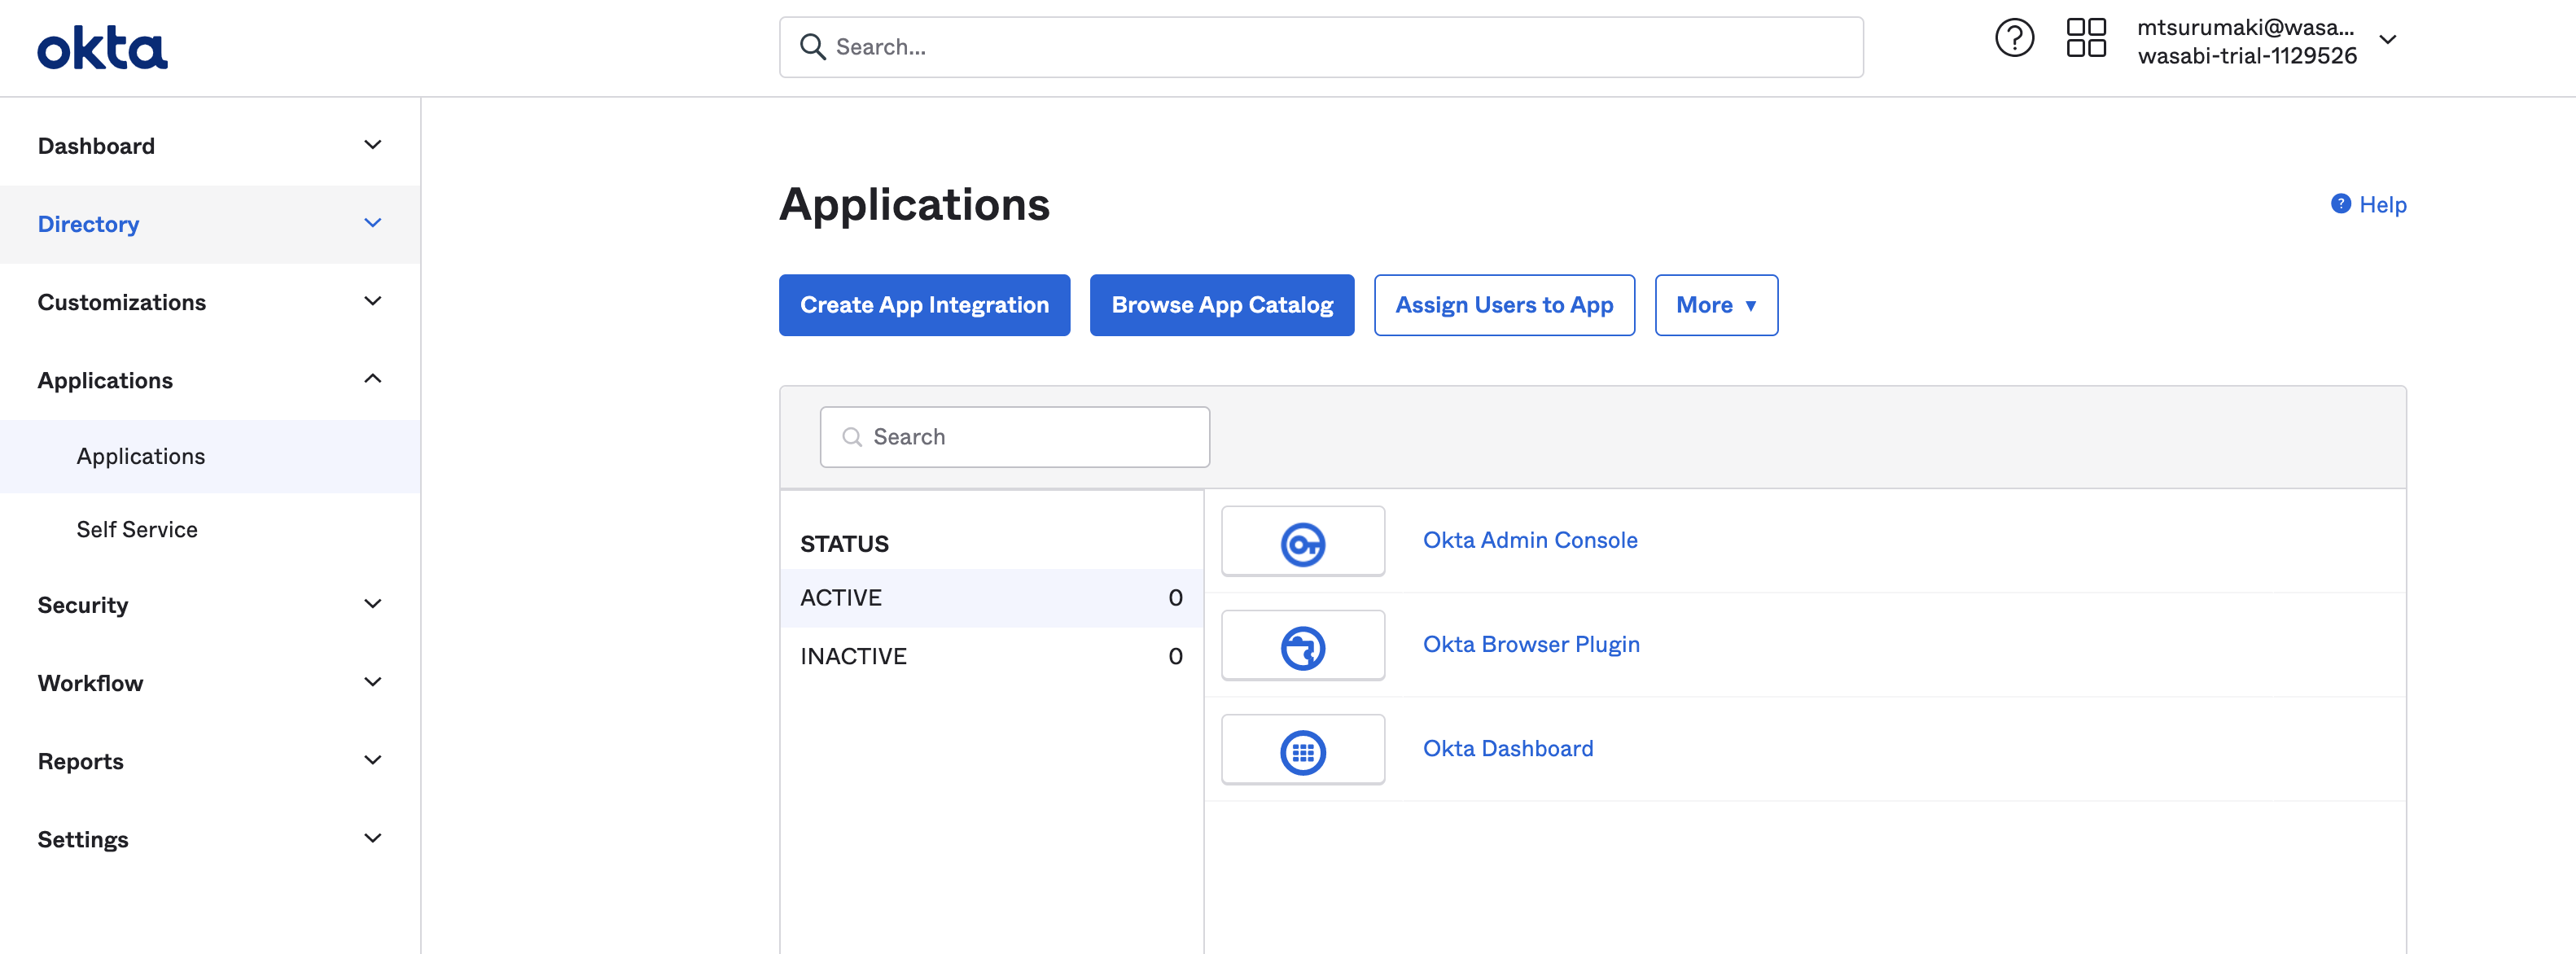Viewport: 2576px width, 954px height.
Task: Expand the Customizations sidebar section
Action: (372, 301)
